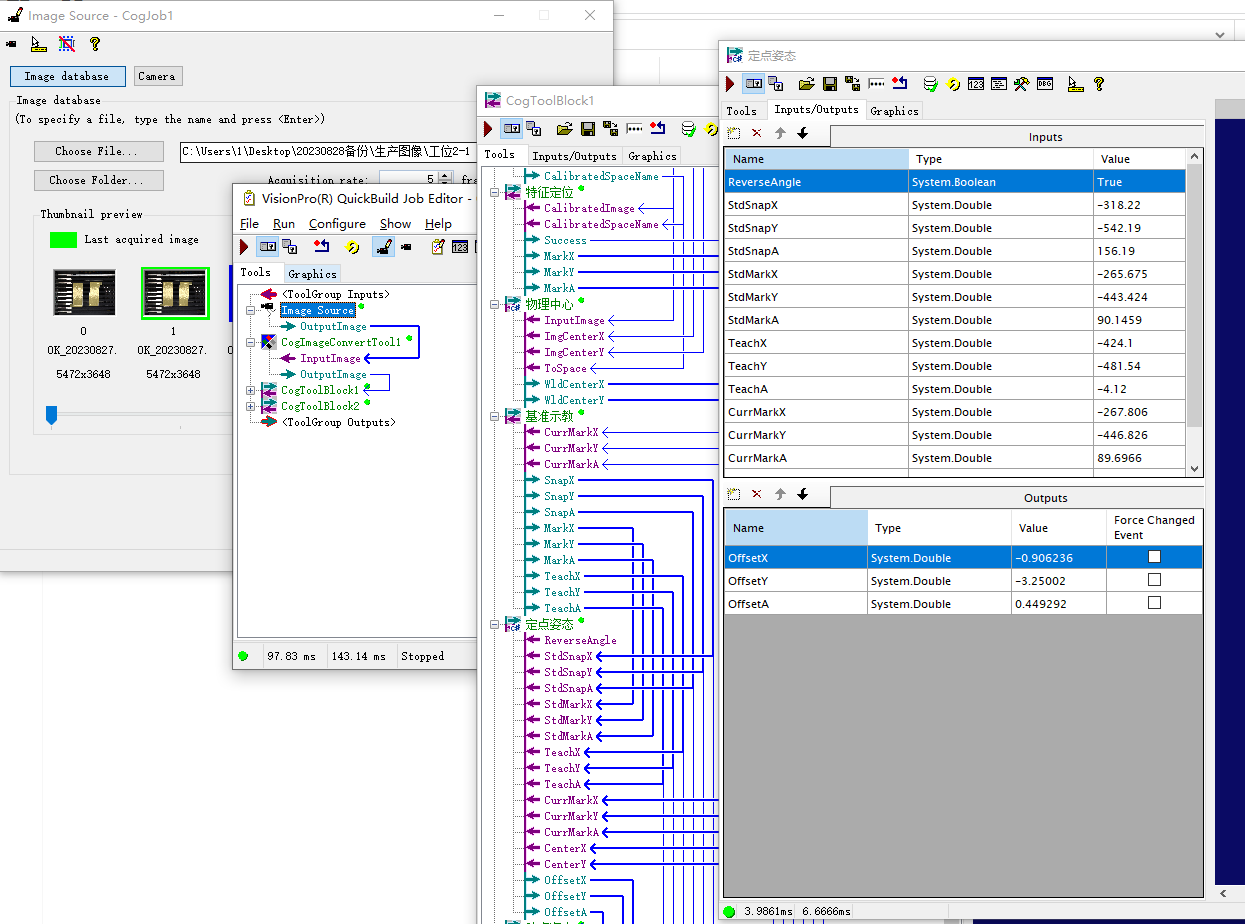1245x924 pixels.
Task: Select the WldCenterX terminal in CogToolBlock1
Action: click(x=574, y=384)
